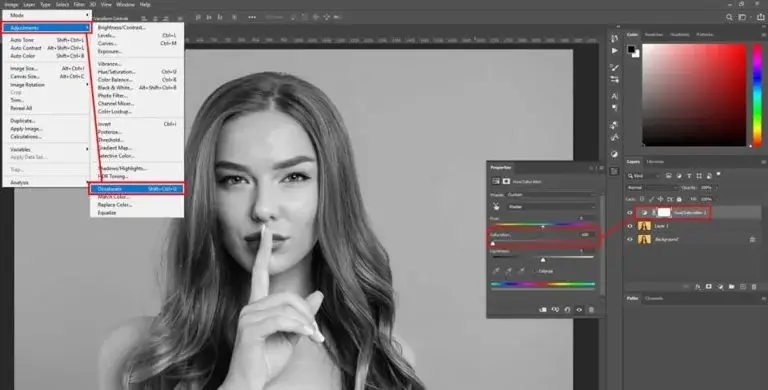
Task: Expand the Variables submenu
Action: pos(47,149)
